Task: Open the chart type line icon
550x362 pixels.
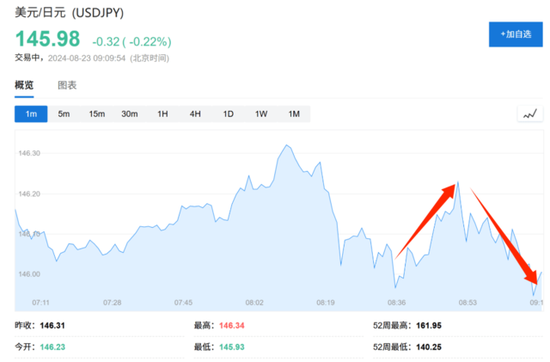Action: (530, 114)
